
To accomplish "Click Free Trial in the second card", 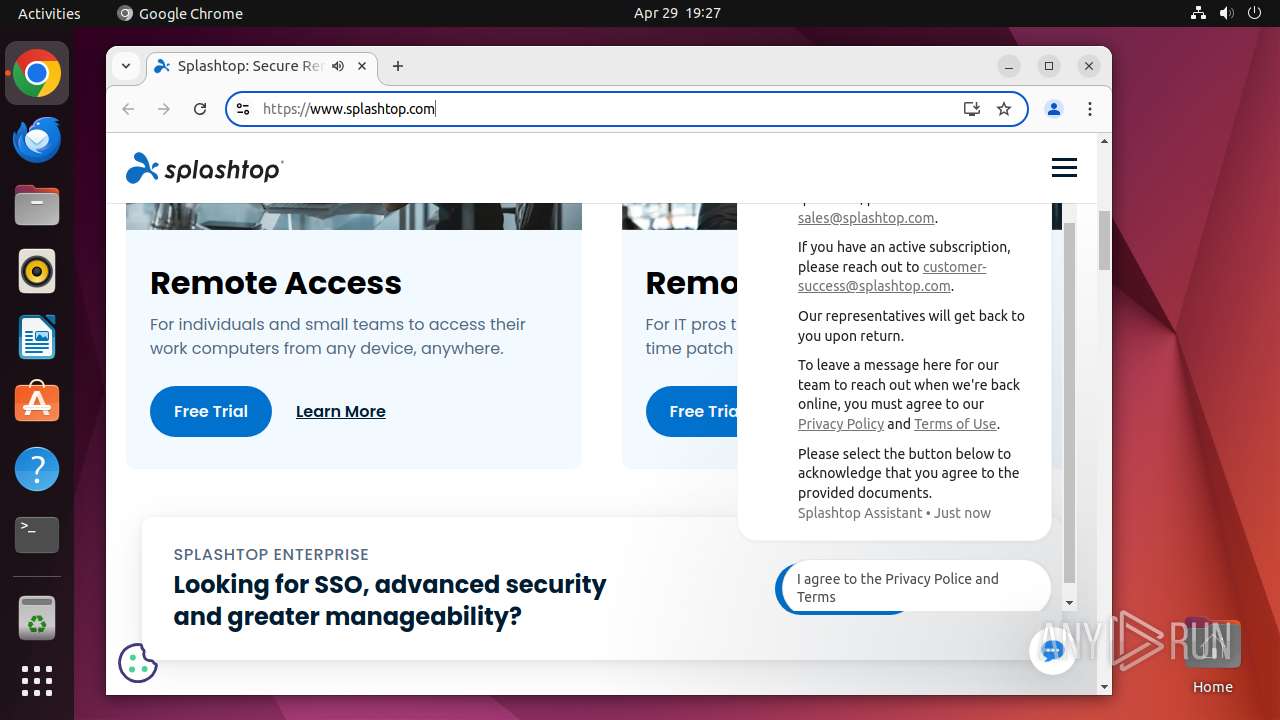I will 692,411.
